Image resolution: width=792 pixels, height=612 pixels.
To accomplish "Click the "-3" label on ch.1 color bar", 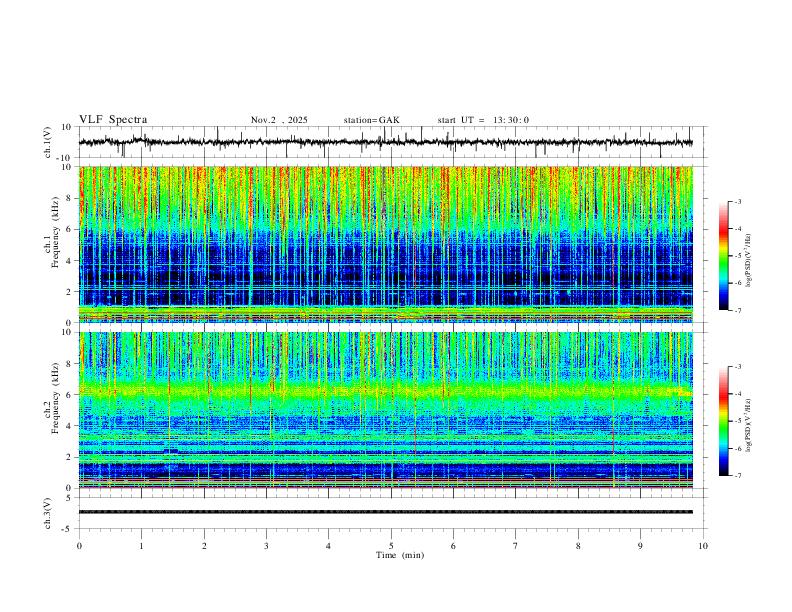I will point(738,201).
